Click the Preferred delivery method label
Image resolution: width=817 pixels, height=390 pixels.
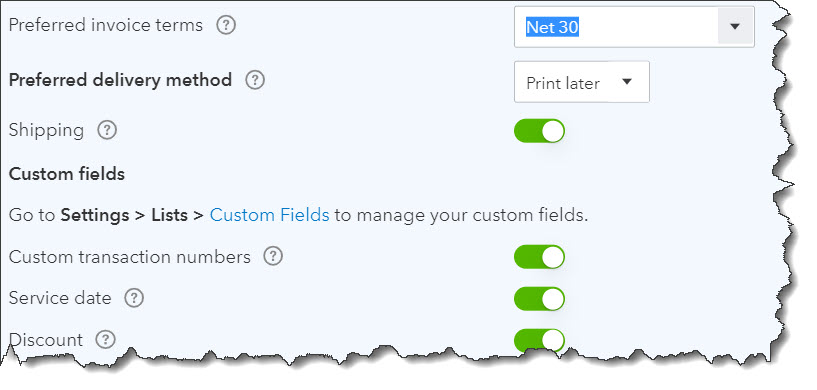coord(120,80)
